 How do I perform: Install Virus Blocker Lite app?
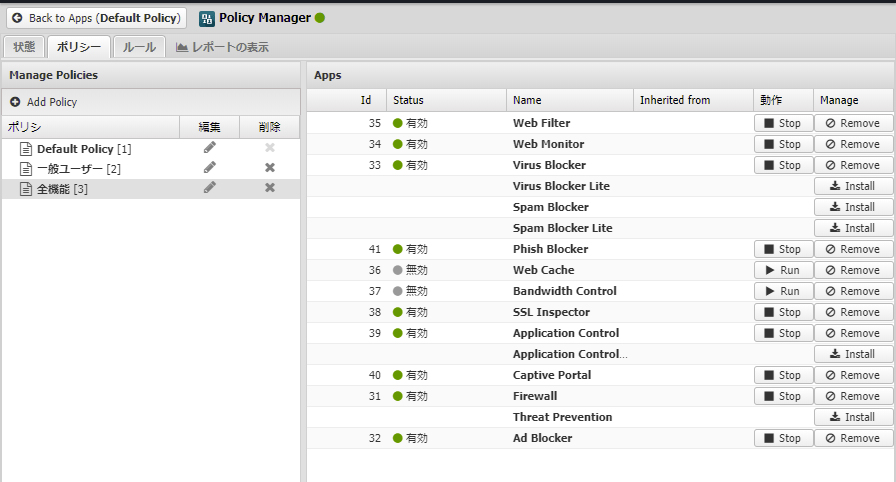pos(853,186)
